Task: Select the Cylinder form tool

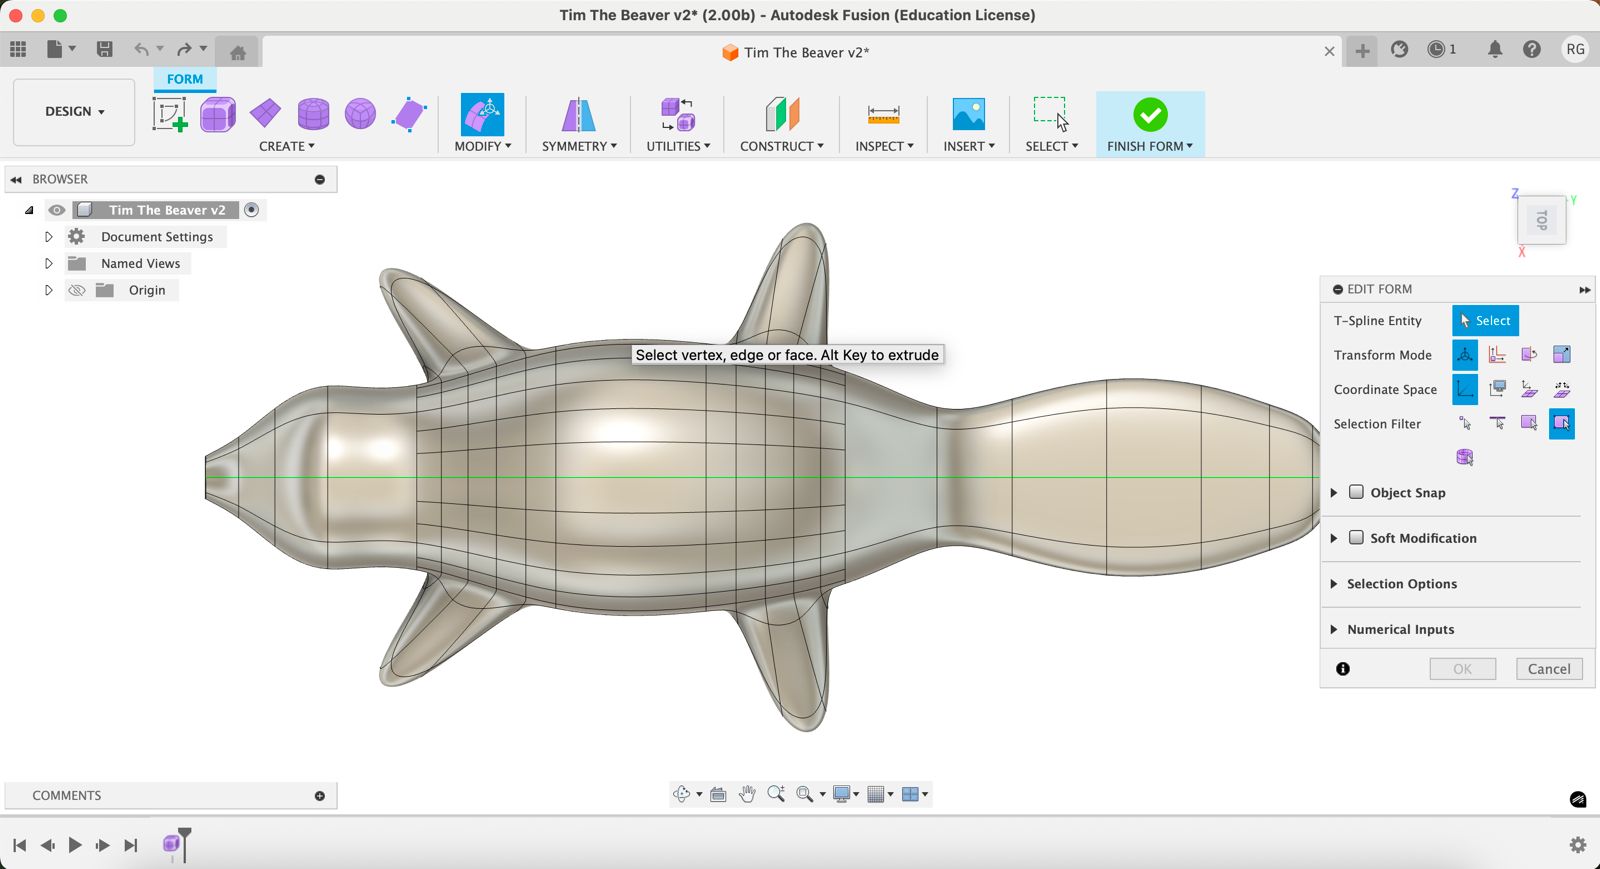Action: coord(313,115)
